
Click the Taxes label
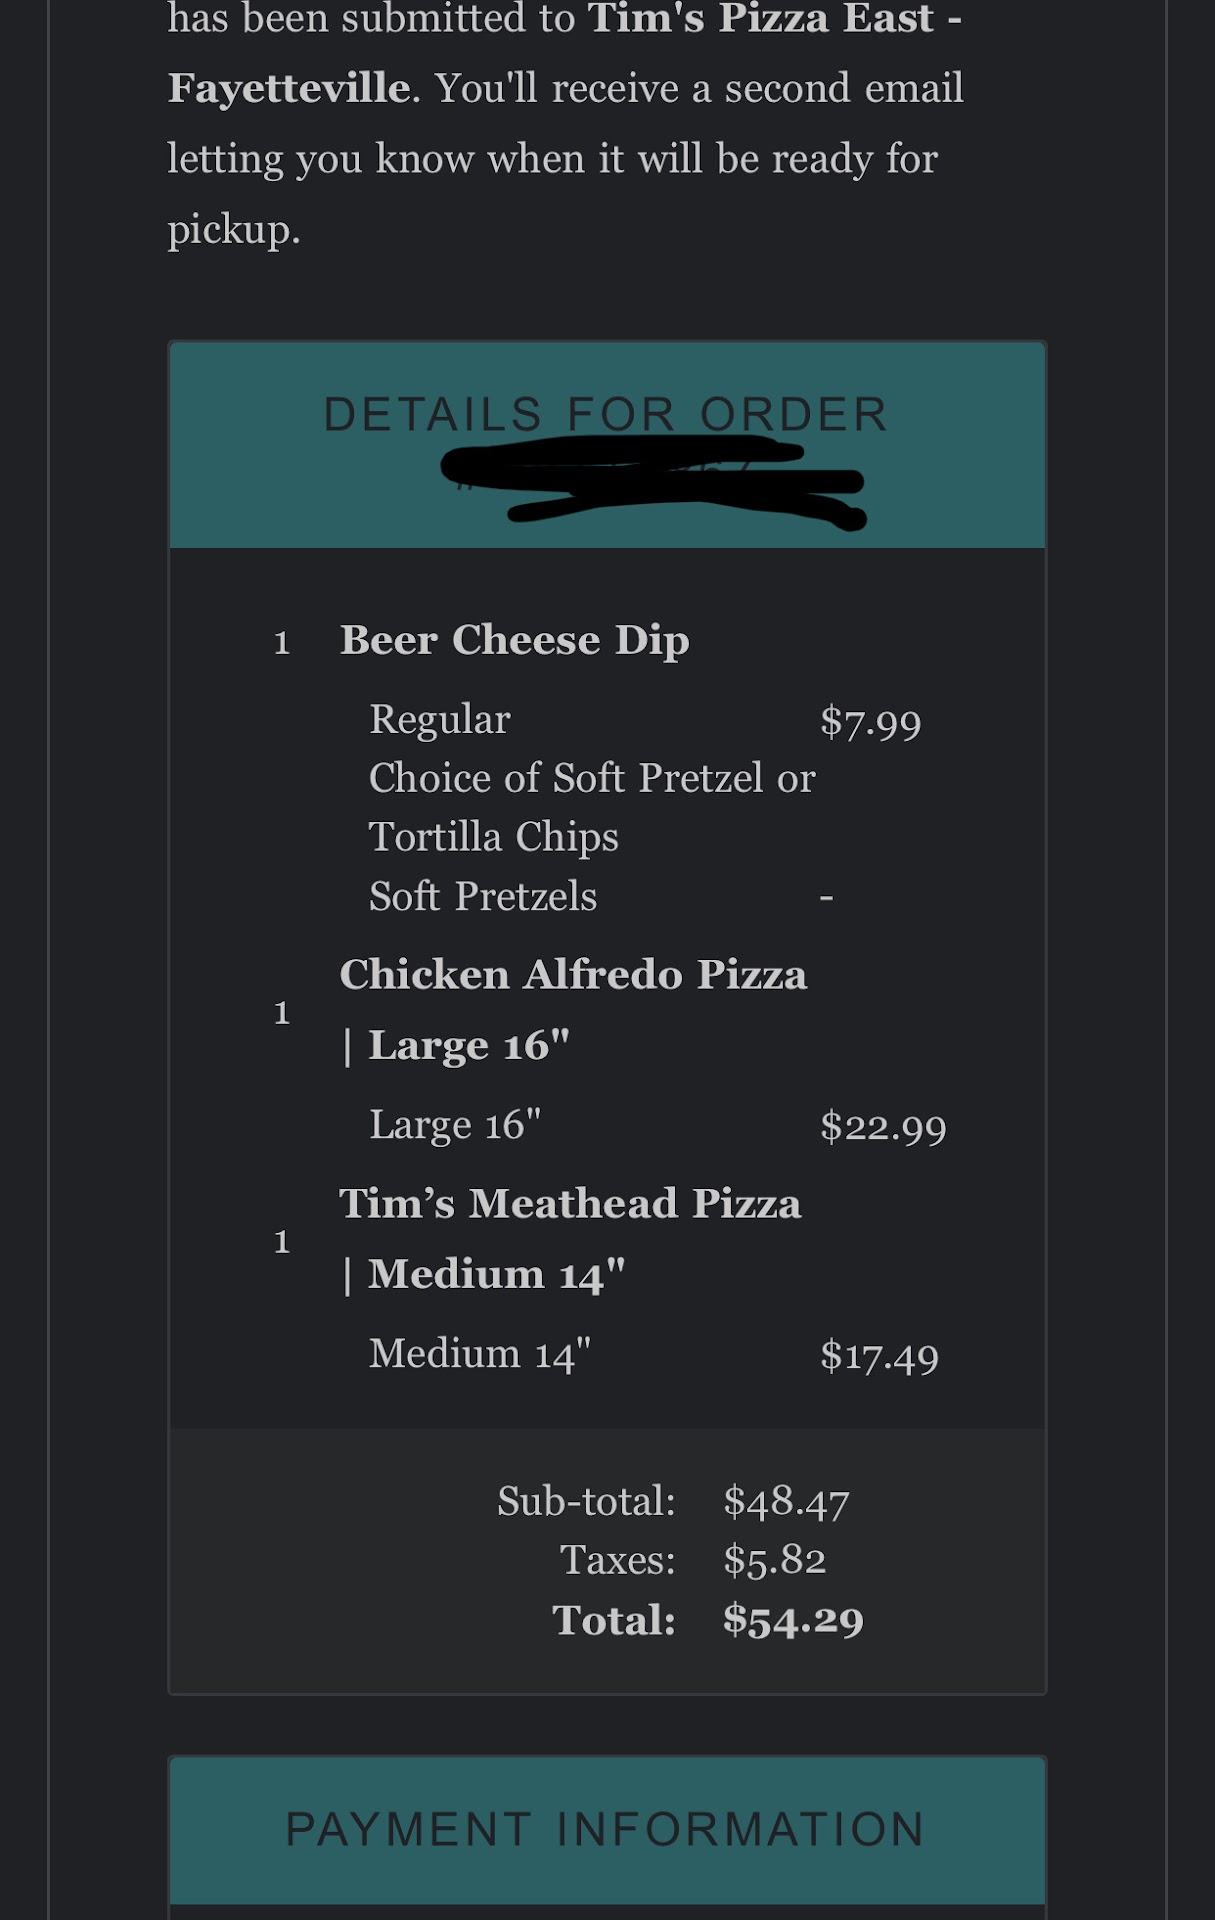point(617,1560)
